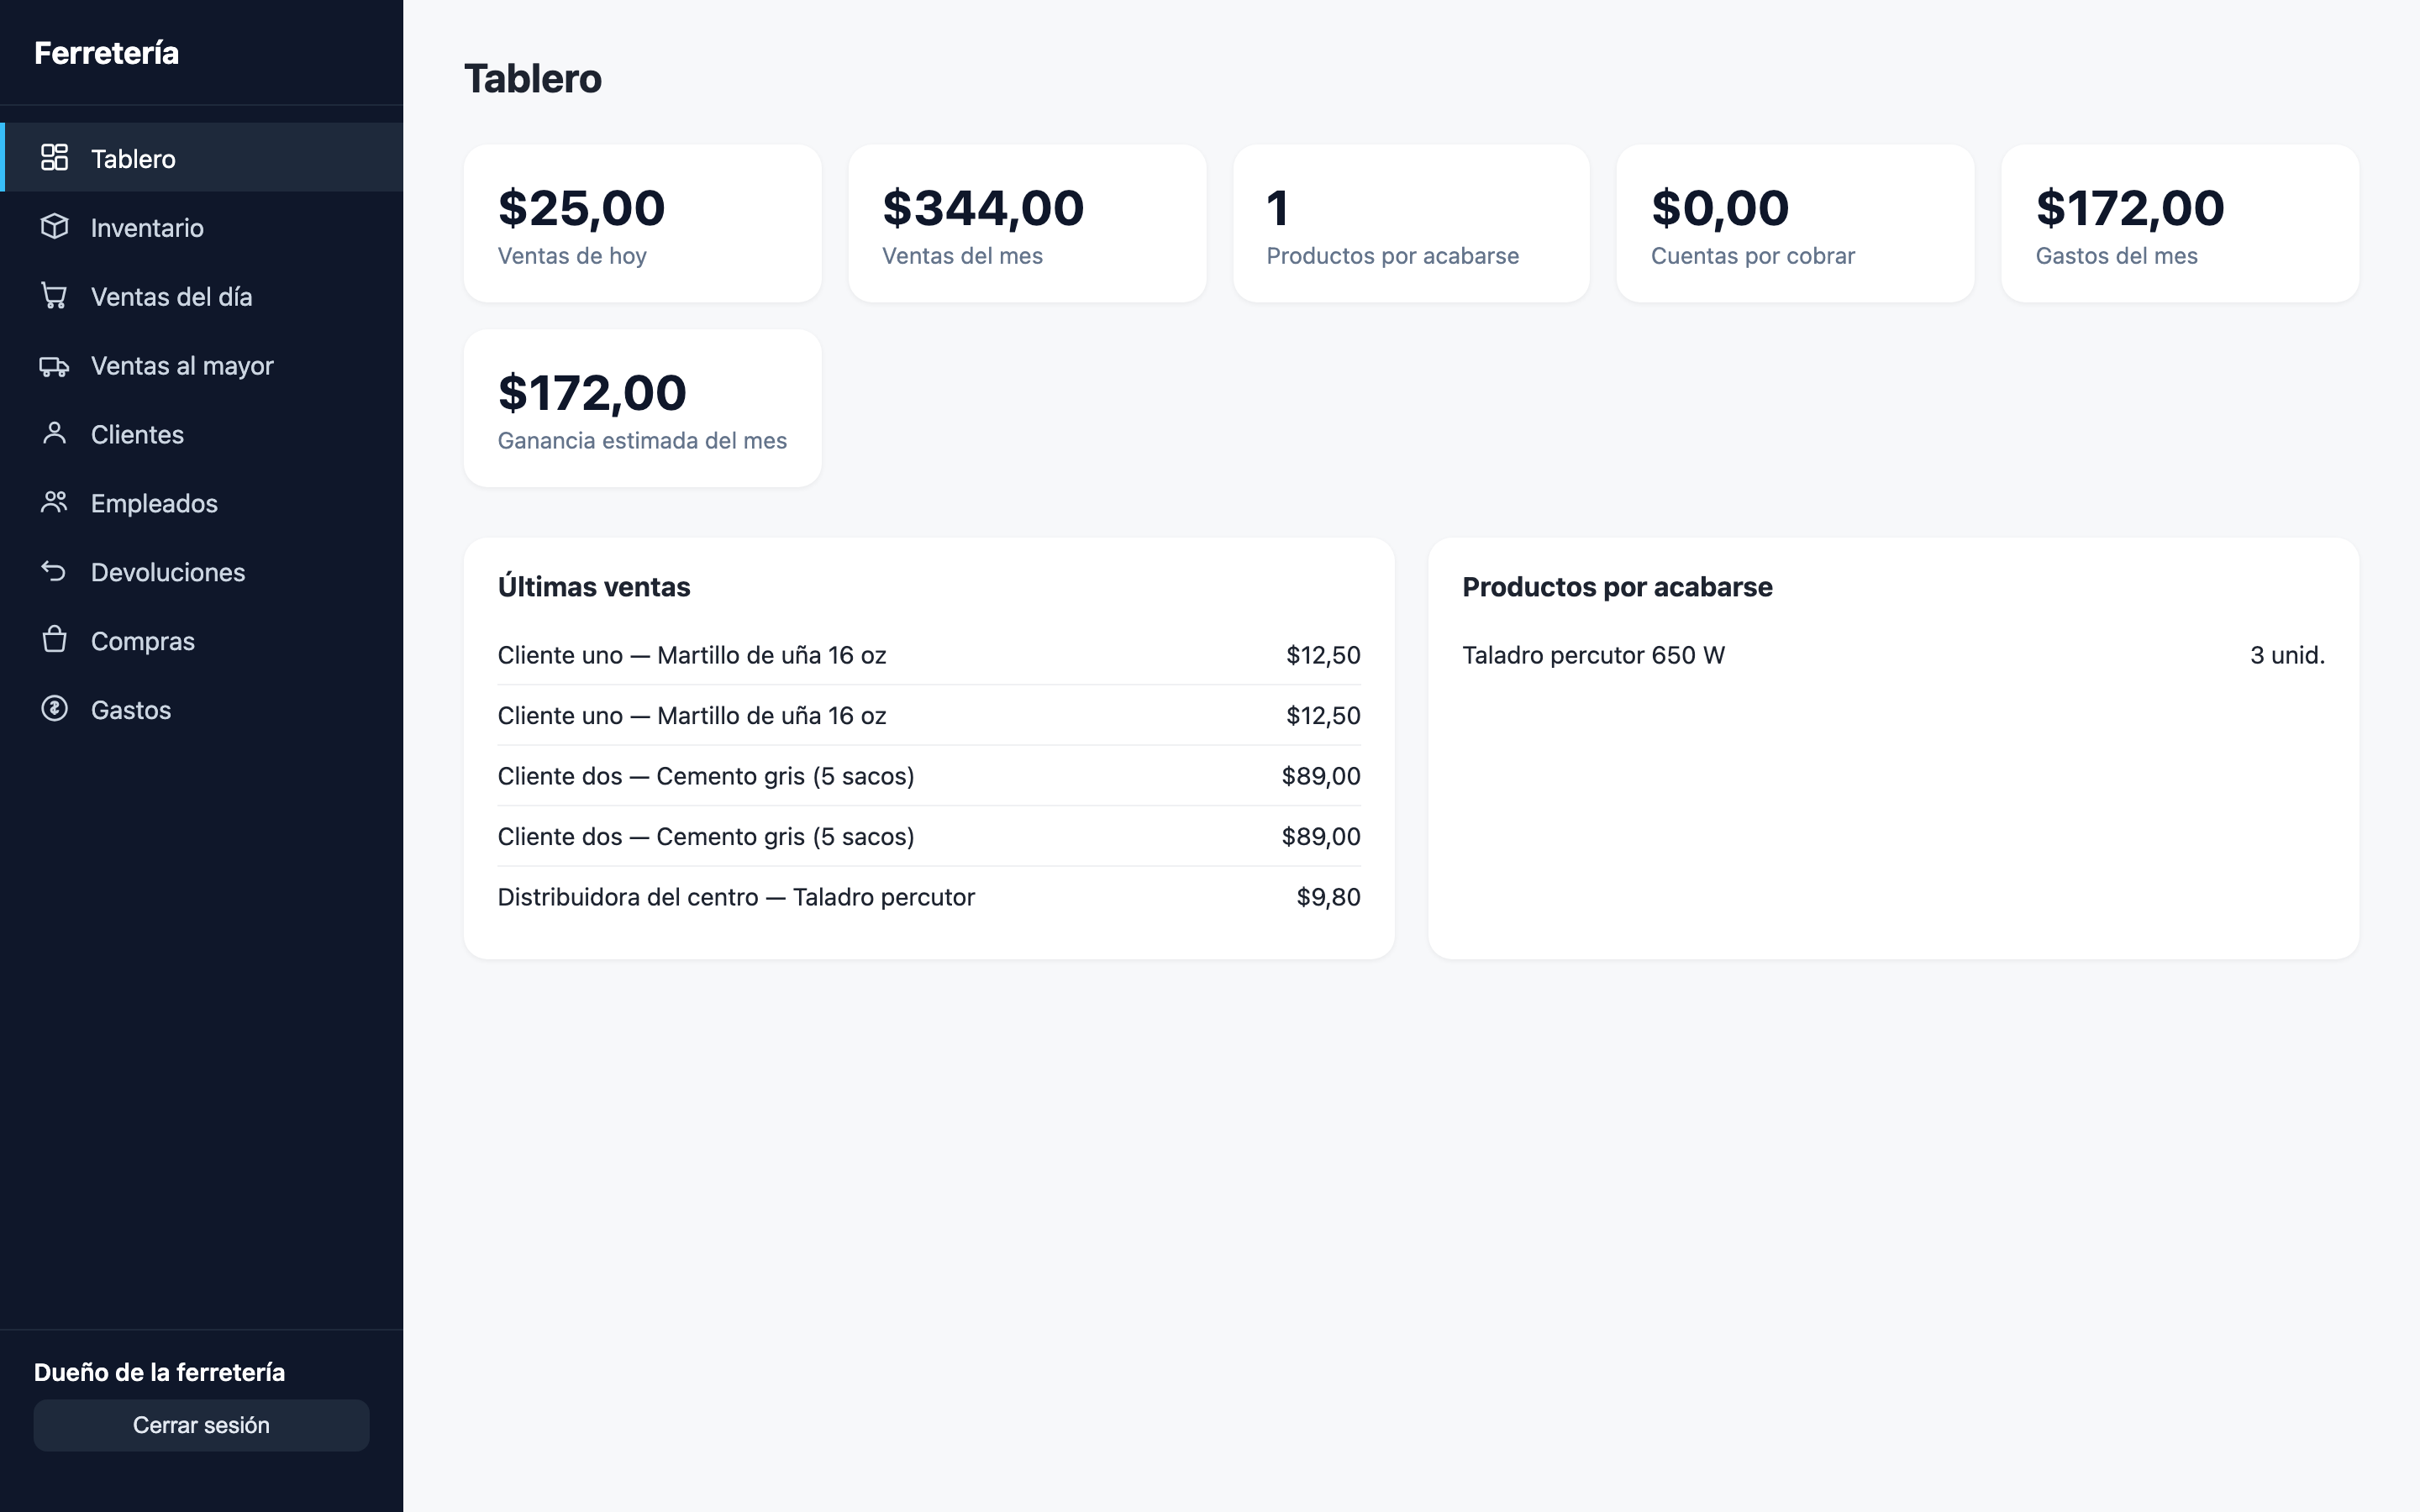Select the Ganancia estimada del mes card
Screen dimensions: 2420x1512
pos(642,408)
